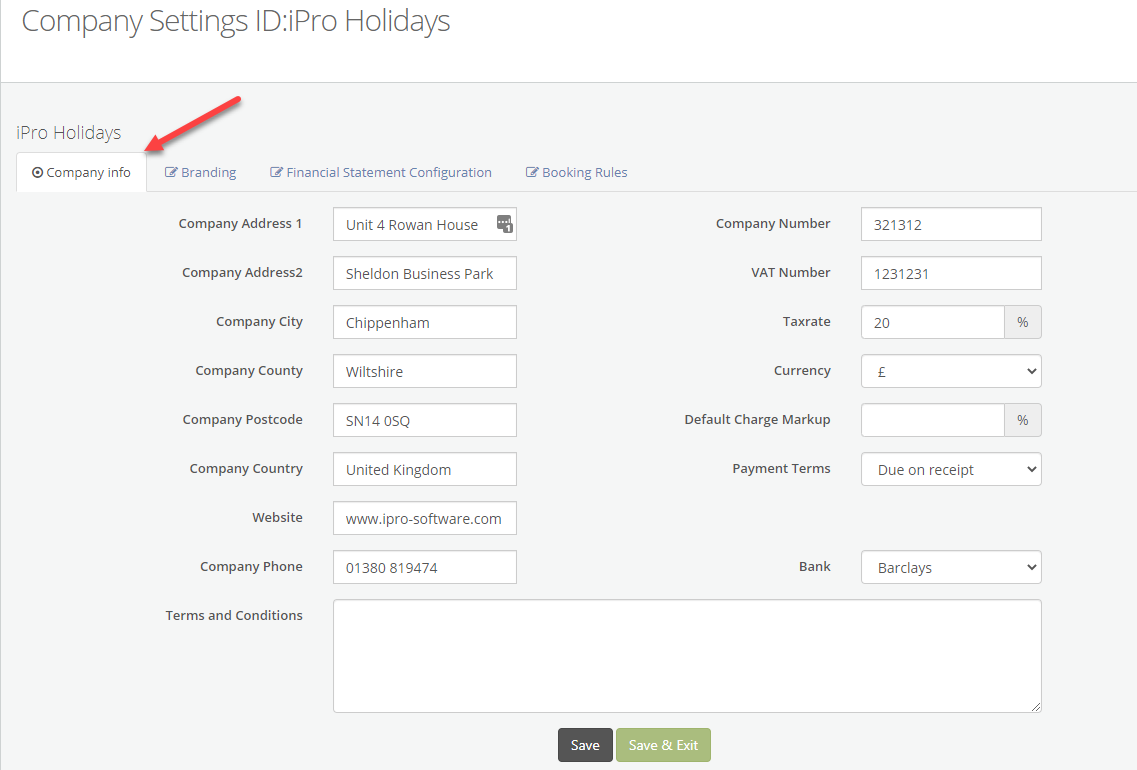The width and height of the screenshot is (1137, 770).
Task: Open the Company info tab
Action: 81,173
